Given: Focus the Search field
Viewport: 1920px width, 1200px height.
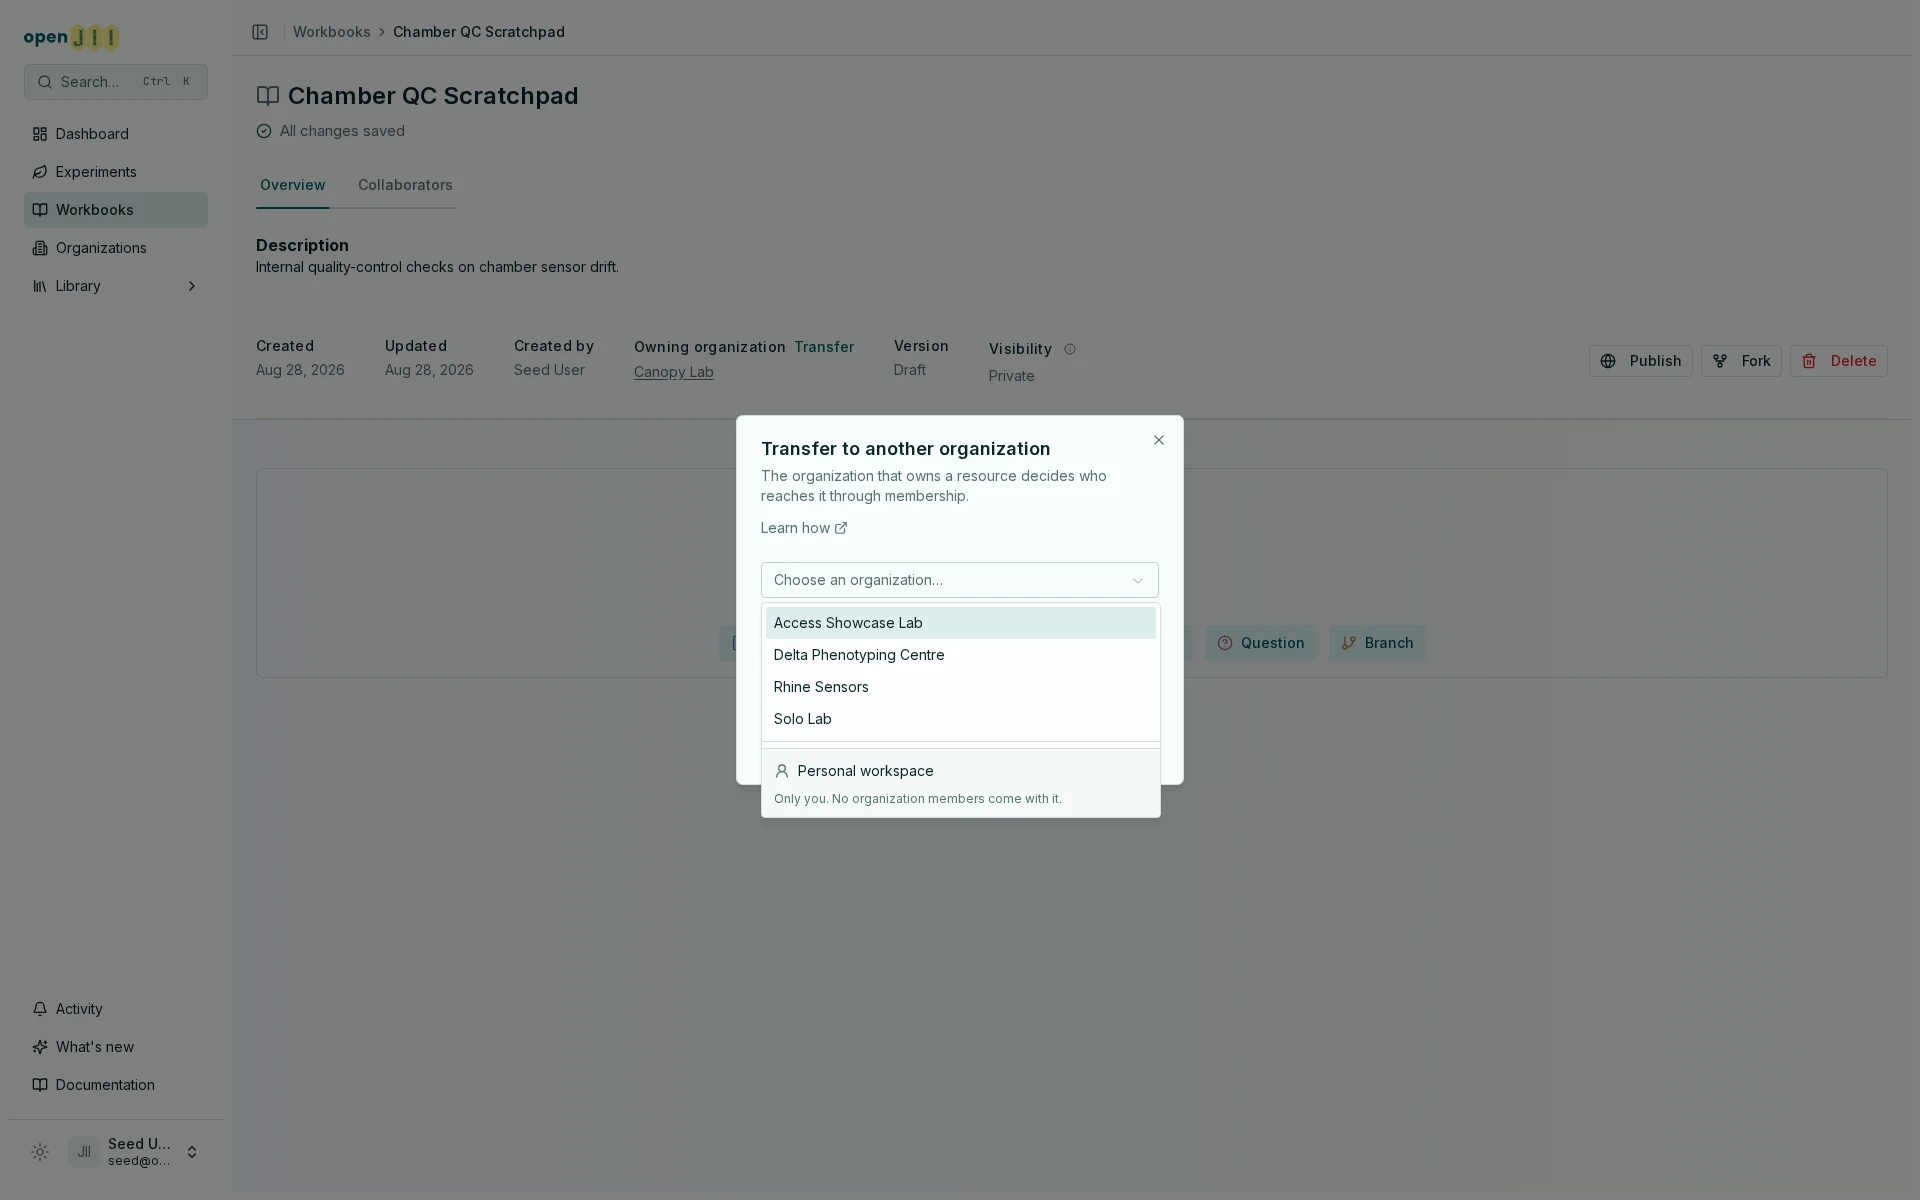Looking at the screenshot, I should coord(116,82).
